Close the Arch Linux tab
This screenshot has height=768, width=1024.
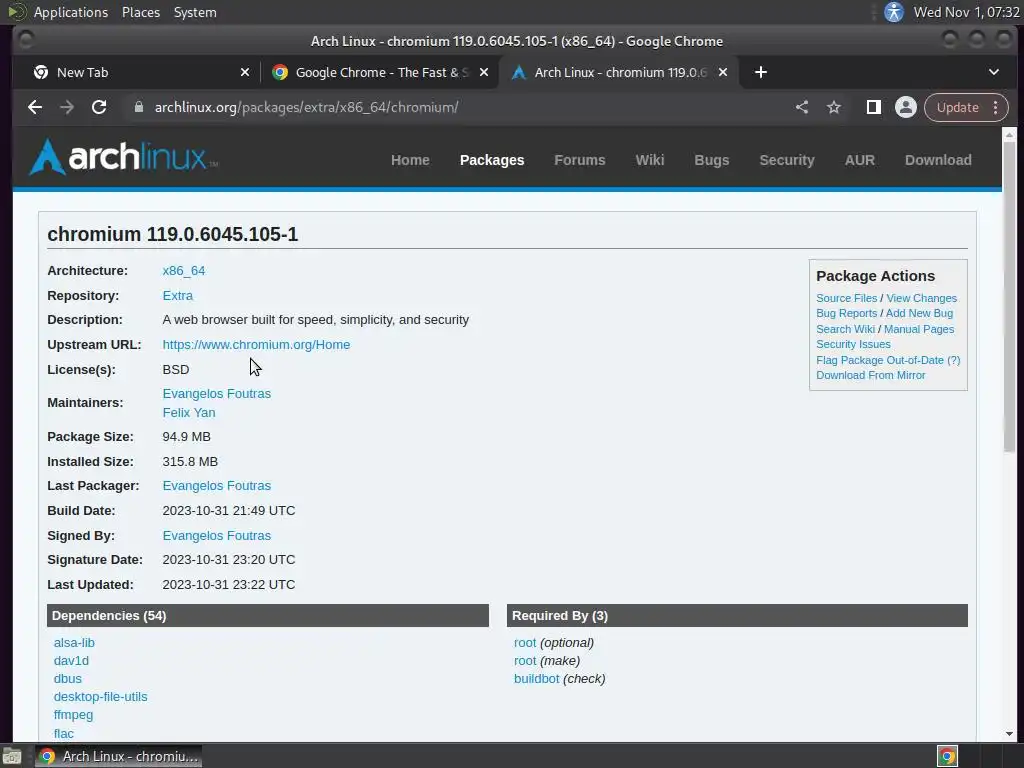pyautogui.click(x=723, y=72)
